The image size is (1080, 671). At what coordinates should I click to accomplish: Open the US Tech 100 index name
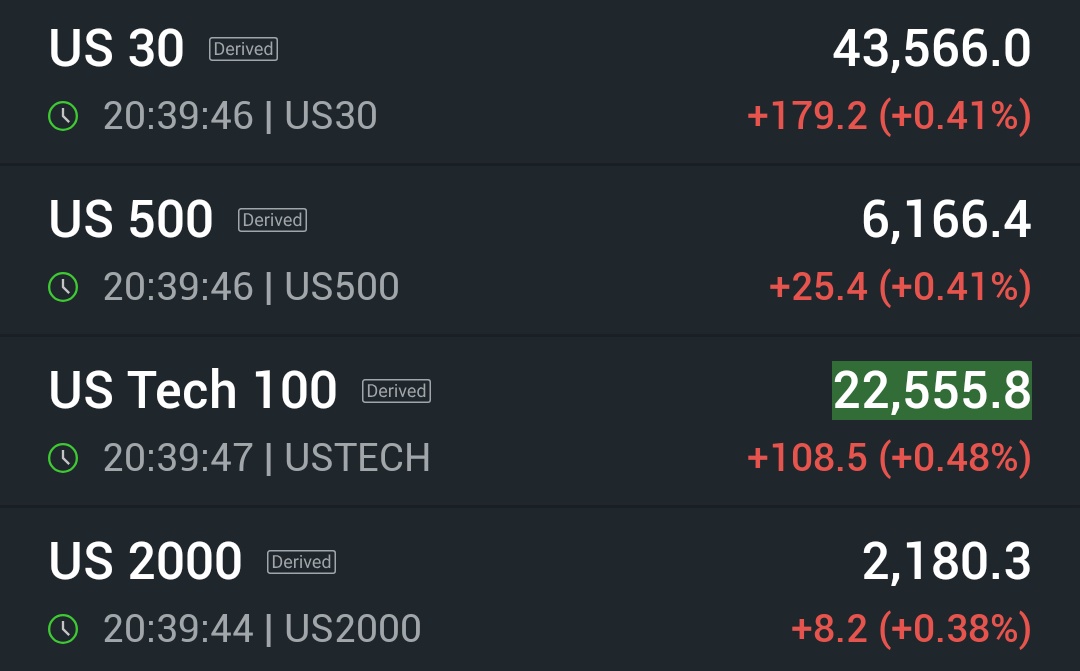(193, 391)
